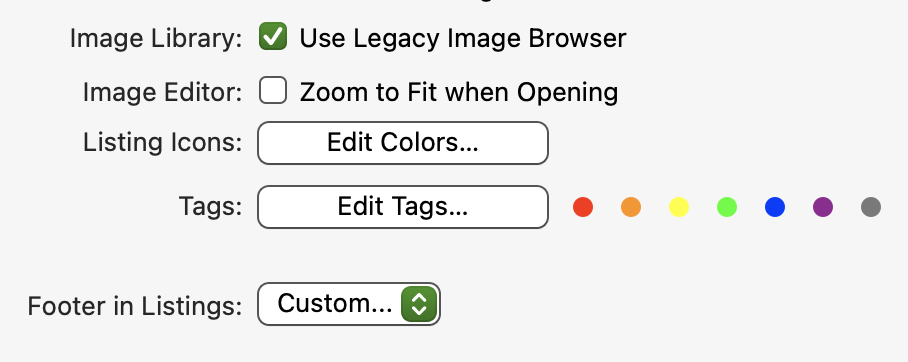Select the orange tag color dot
The height and width of the screenshot is (362, 908).
[x=631, y=207]
